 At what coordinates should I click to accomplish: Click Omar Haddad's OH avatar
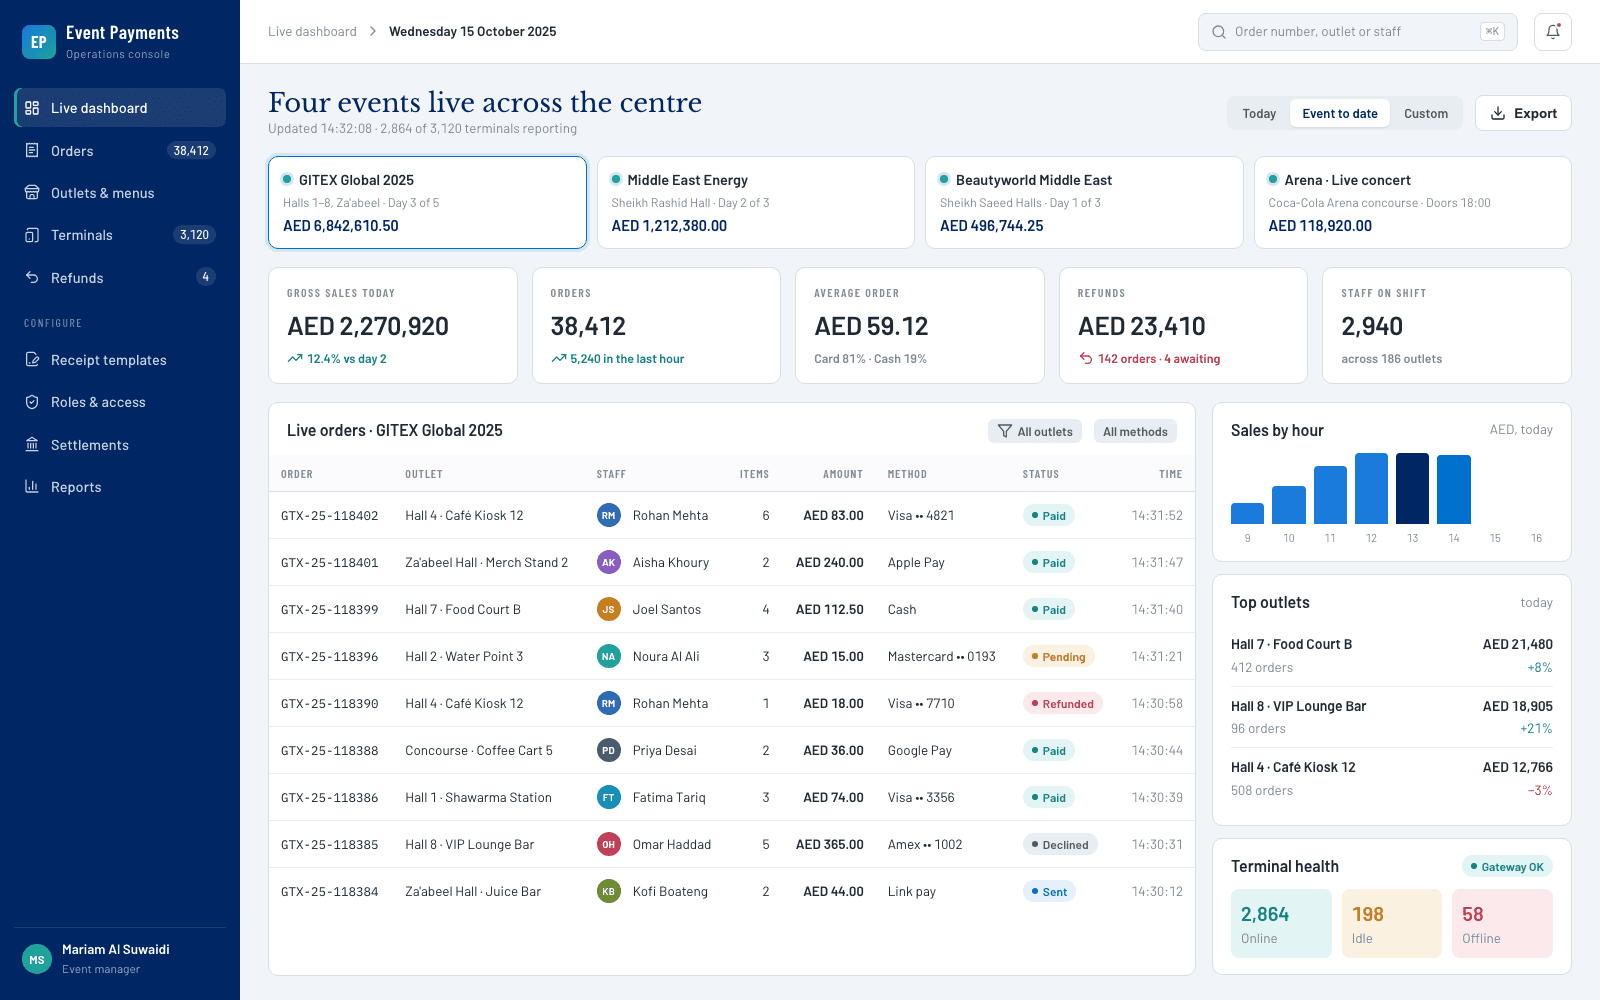(x=608, y=845)
